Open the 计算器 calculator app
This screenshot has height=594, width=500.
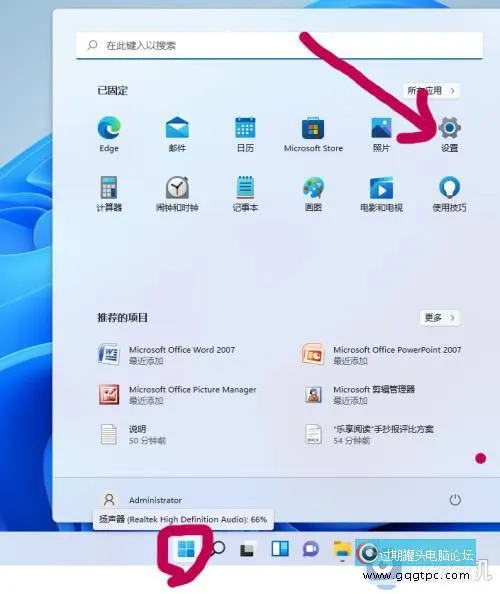[x=109, y=194]
